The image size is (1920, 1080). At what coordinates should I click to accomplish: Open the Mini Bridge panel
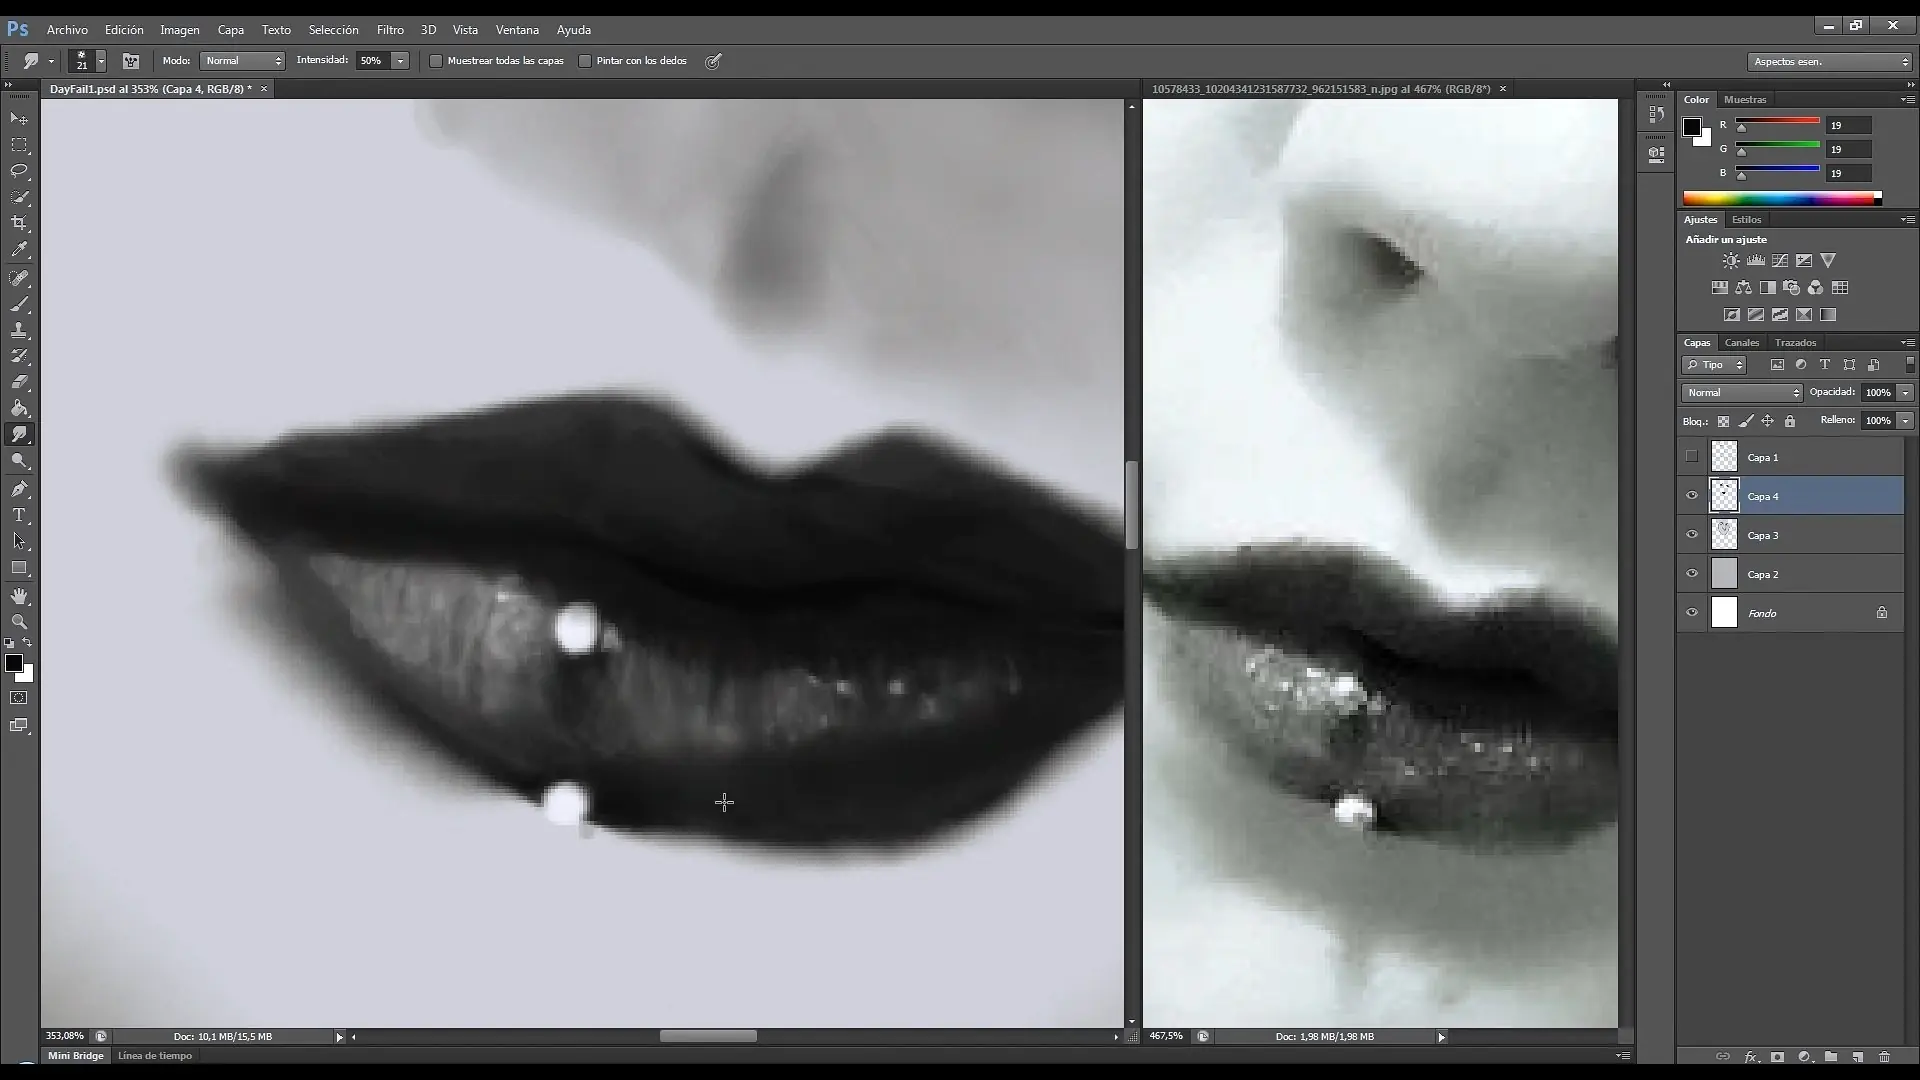click(x=76, y=1056)
